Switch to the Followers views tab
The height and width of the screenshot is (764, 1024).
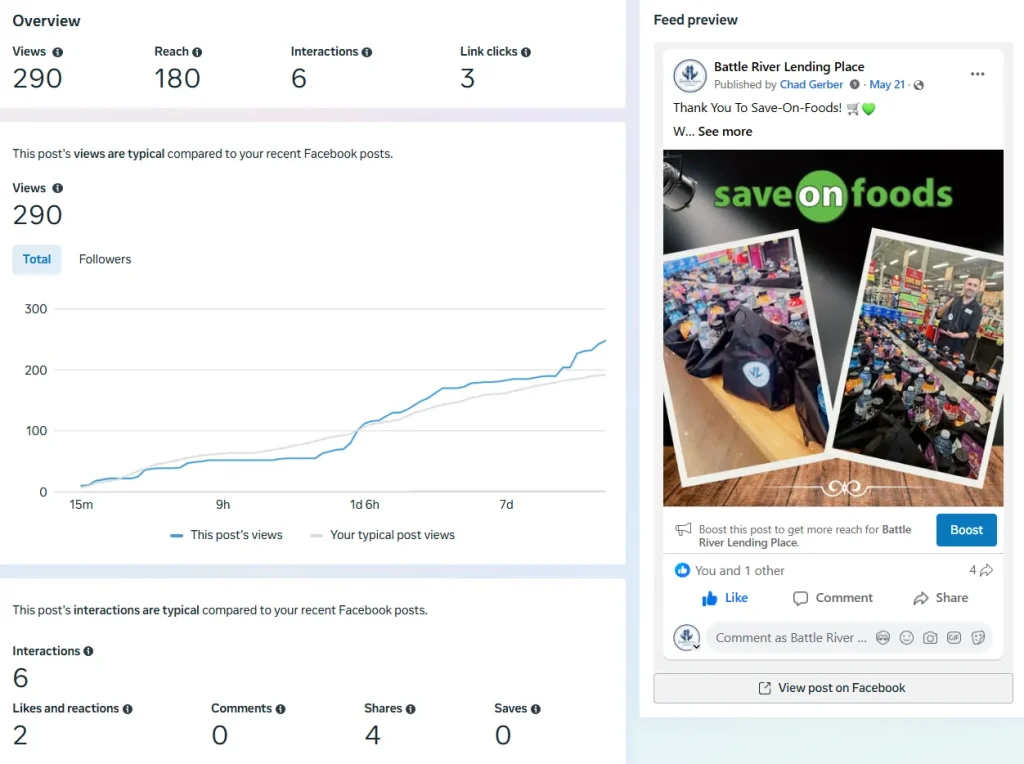click(105, 259)
